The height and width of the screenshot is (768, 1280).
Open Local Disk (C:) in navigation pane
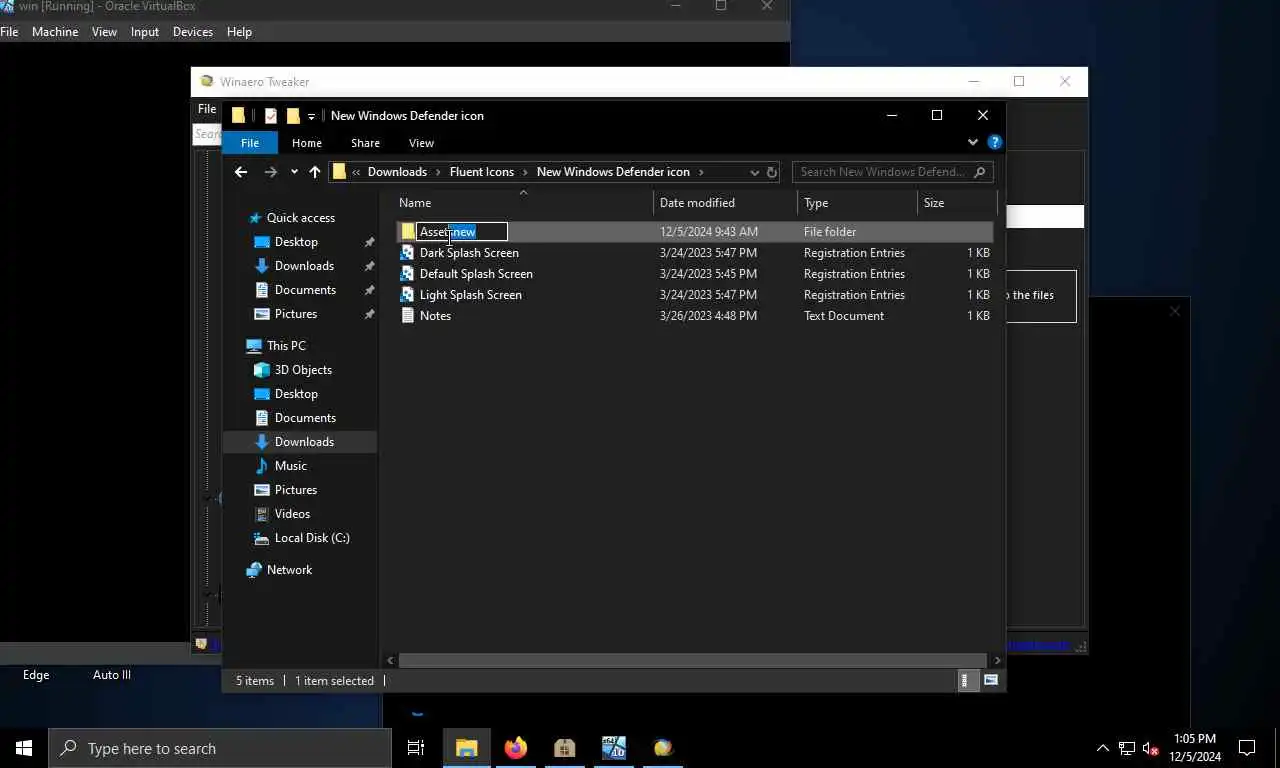[312, 538]
